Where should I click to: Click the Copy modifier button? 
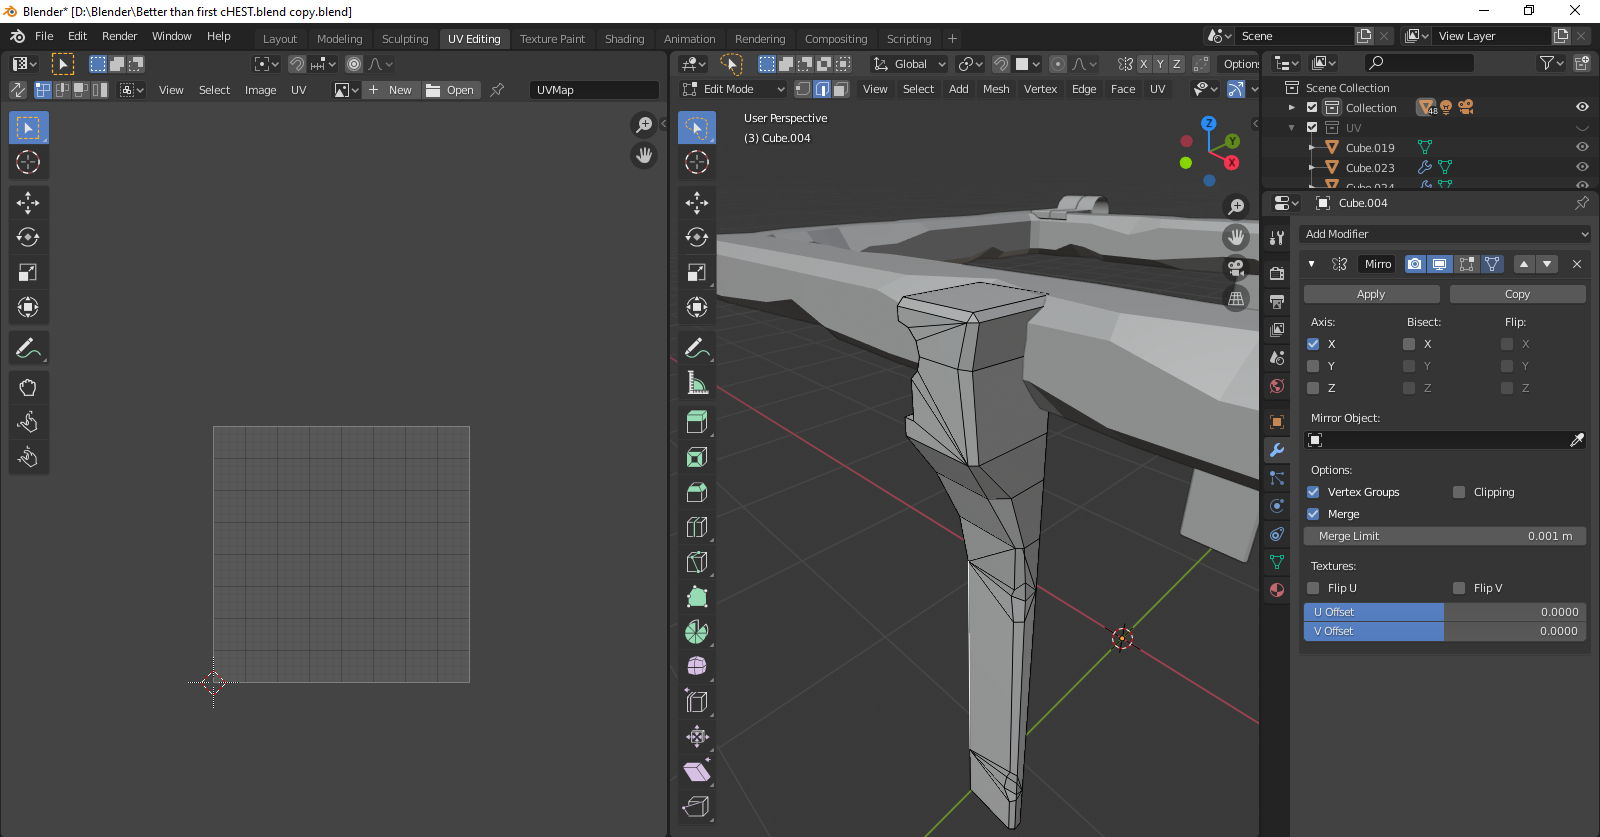point(1517,294)
